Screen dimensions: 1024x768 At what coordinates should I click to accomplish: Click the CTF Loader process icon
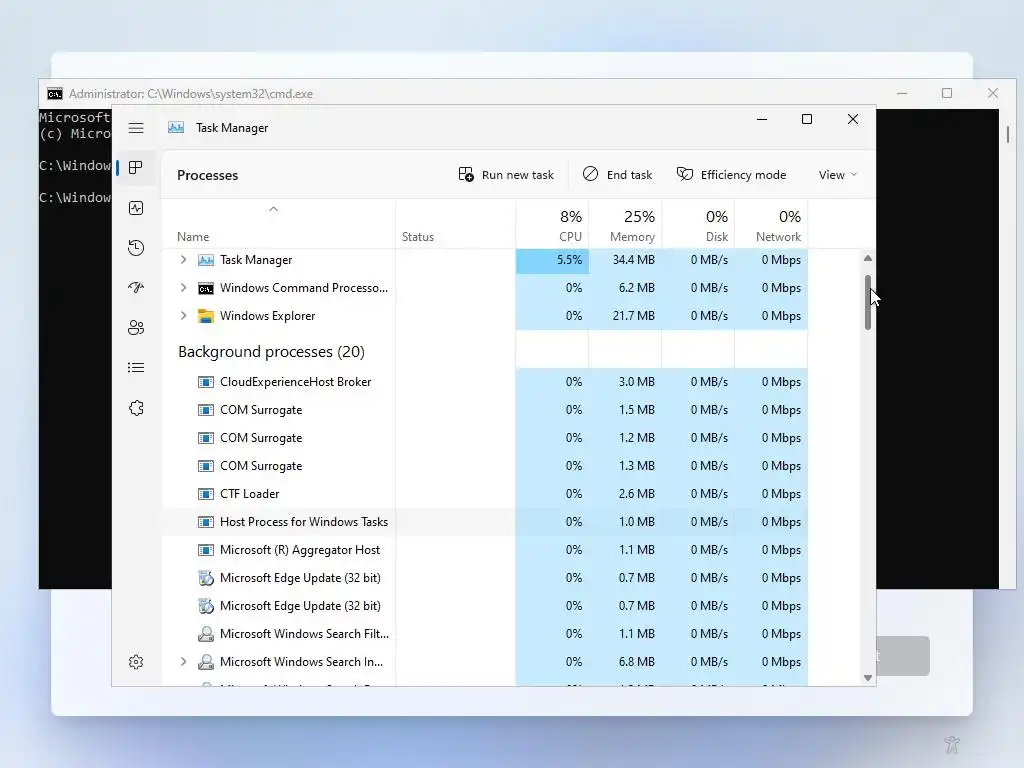tap(206, 494)
